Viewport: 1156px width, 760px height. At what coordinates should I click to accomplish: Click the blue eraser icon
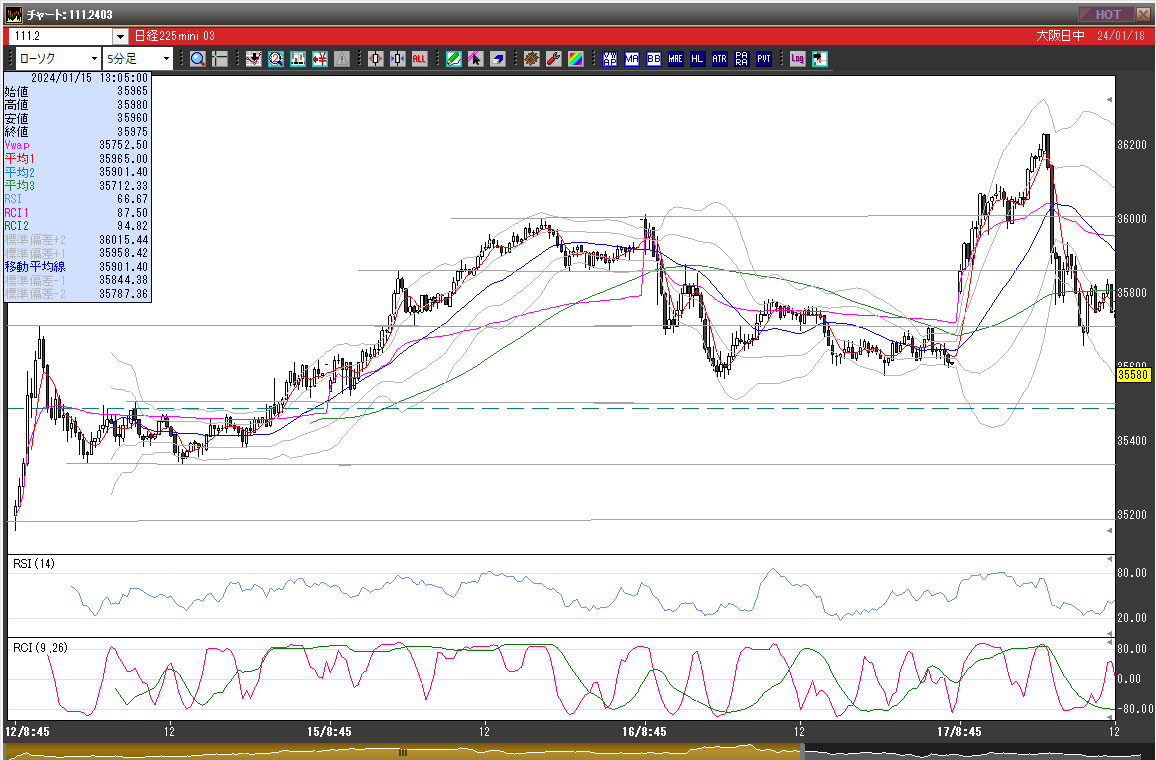(498, 59)
